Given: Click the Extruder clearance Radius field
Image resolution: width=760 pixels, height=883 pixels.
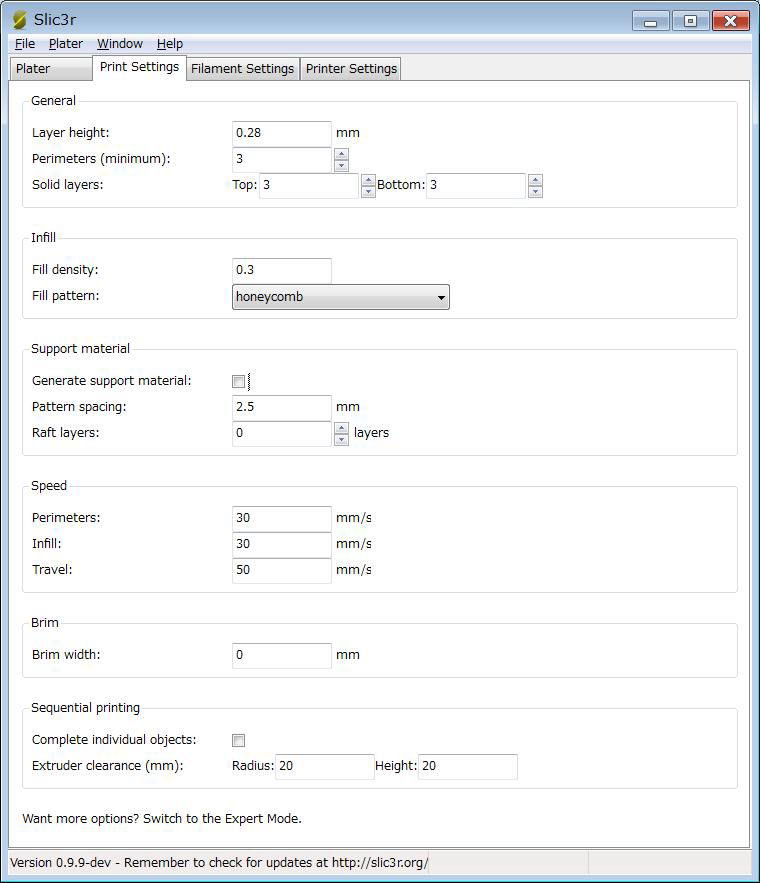Looking at the screenshot, I should [x=325, y=766].
